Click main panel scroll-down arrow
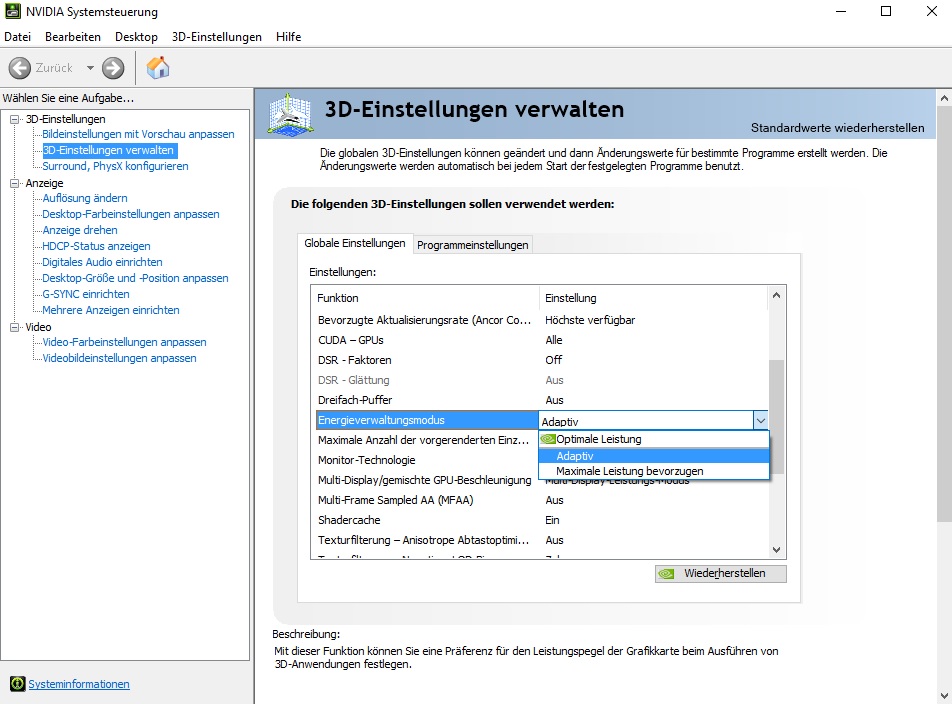The image size is (952, 704). click(944, 696)
